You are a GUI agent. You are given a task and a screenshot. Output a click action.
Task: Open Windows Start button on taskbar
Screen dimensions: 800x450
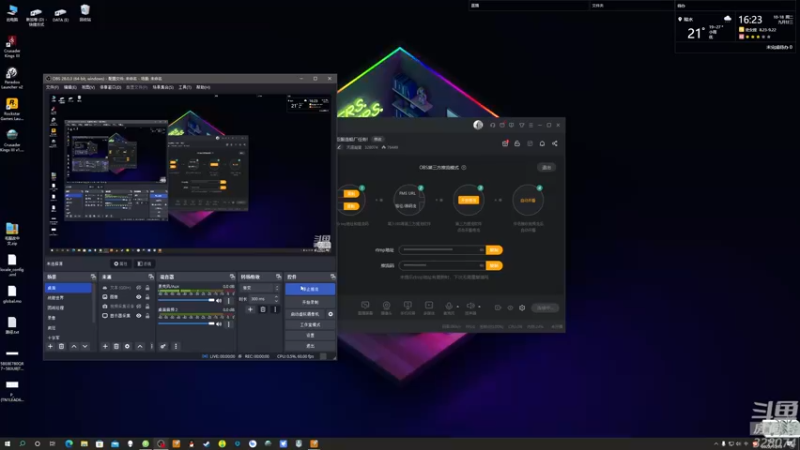pos(7,444)
